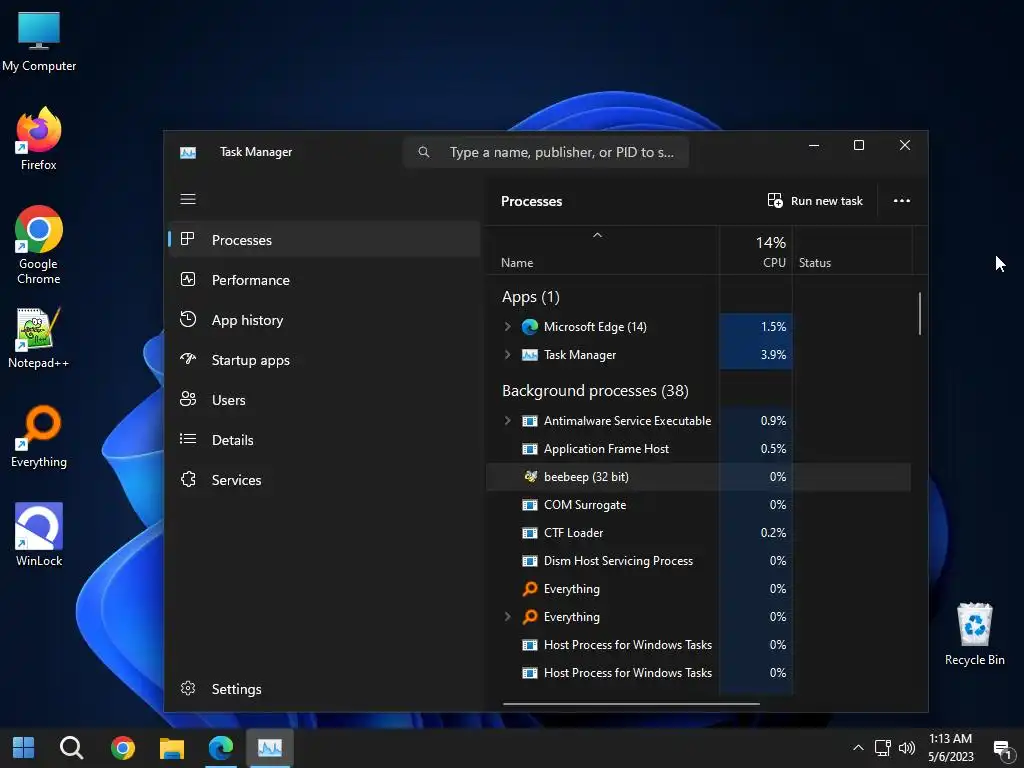This screenshot has width=1024, height=768.
Task: Expand the Task Manager process row
Action: tap(507, 355)
